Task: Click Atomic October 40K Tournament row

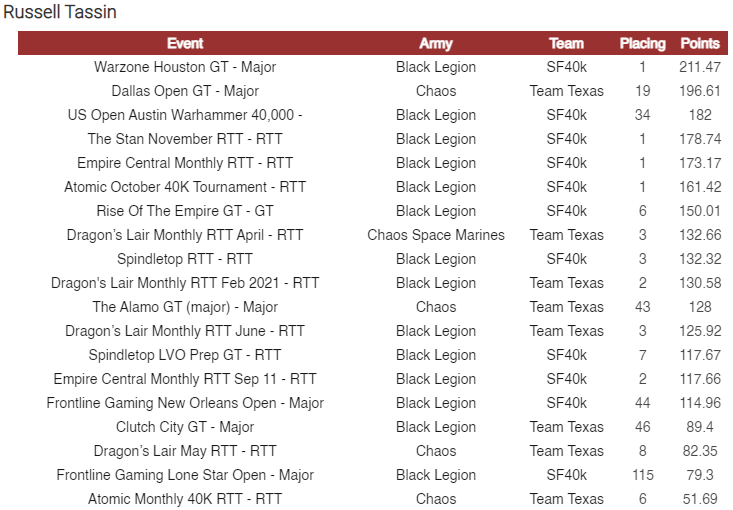Action: click(185, 187)
